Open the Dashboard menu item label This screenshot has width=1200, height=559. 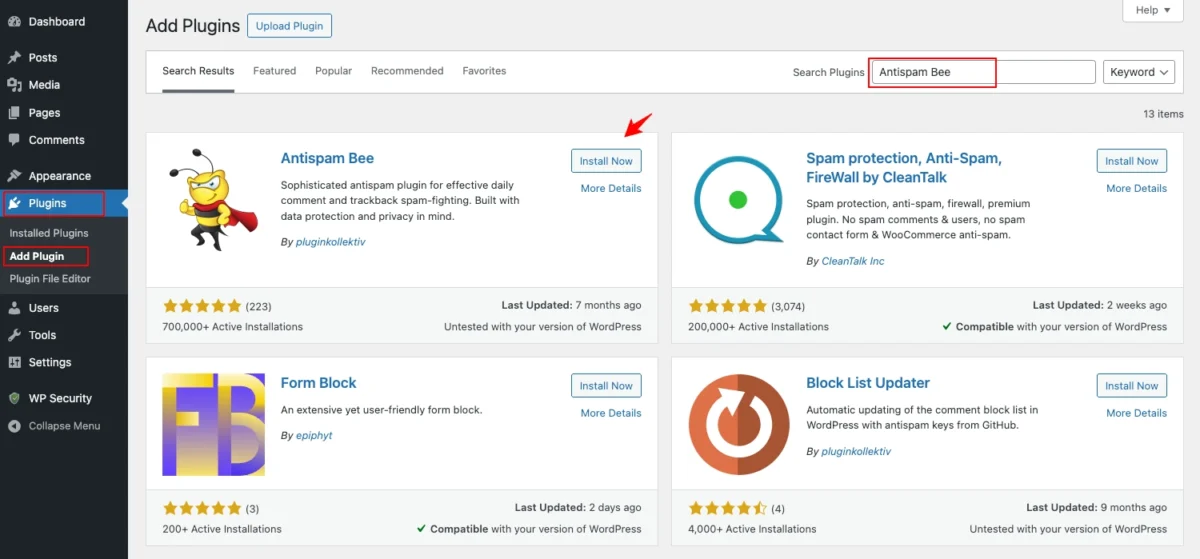click(x=57, y=21)
